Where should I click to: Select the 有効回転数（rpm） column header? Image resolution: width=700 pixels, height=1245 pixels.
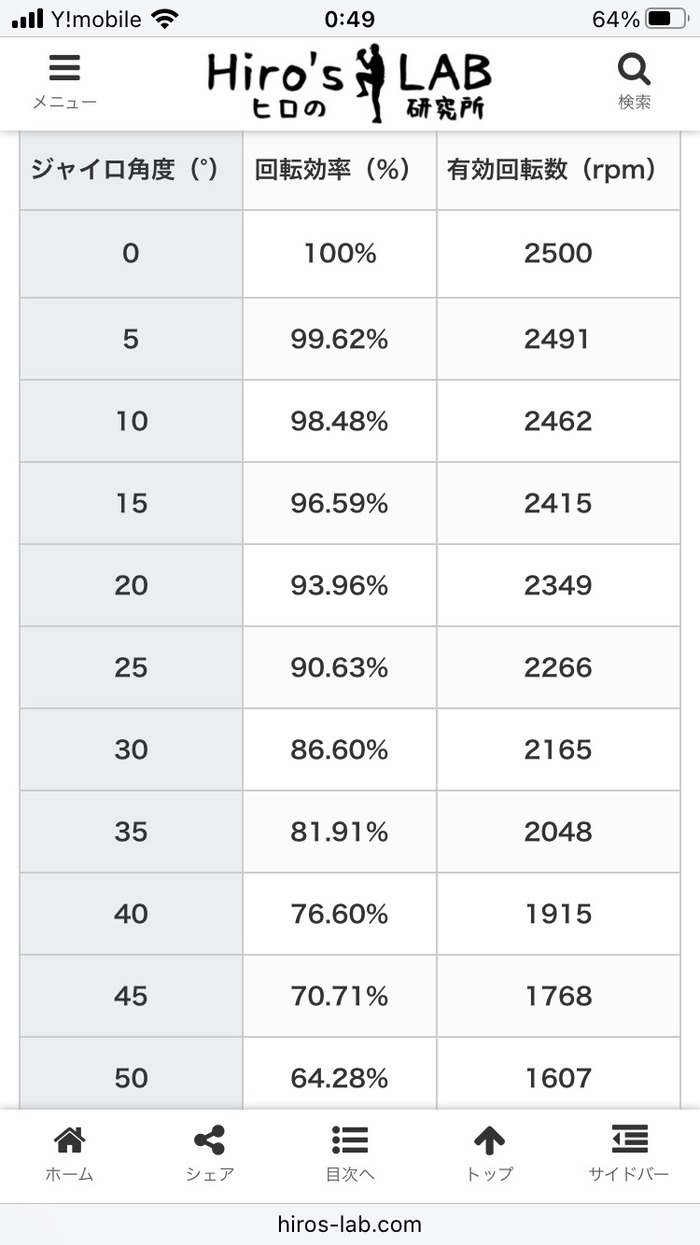point(558,169)
